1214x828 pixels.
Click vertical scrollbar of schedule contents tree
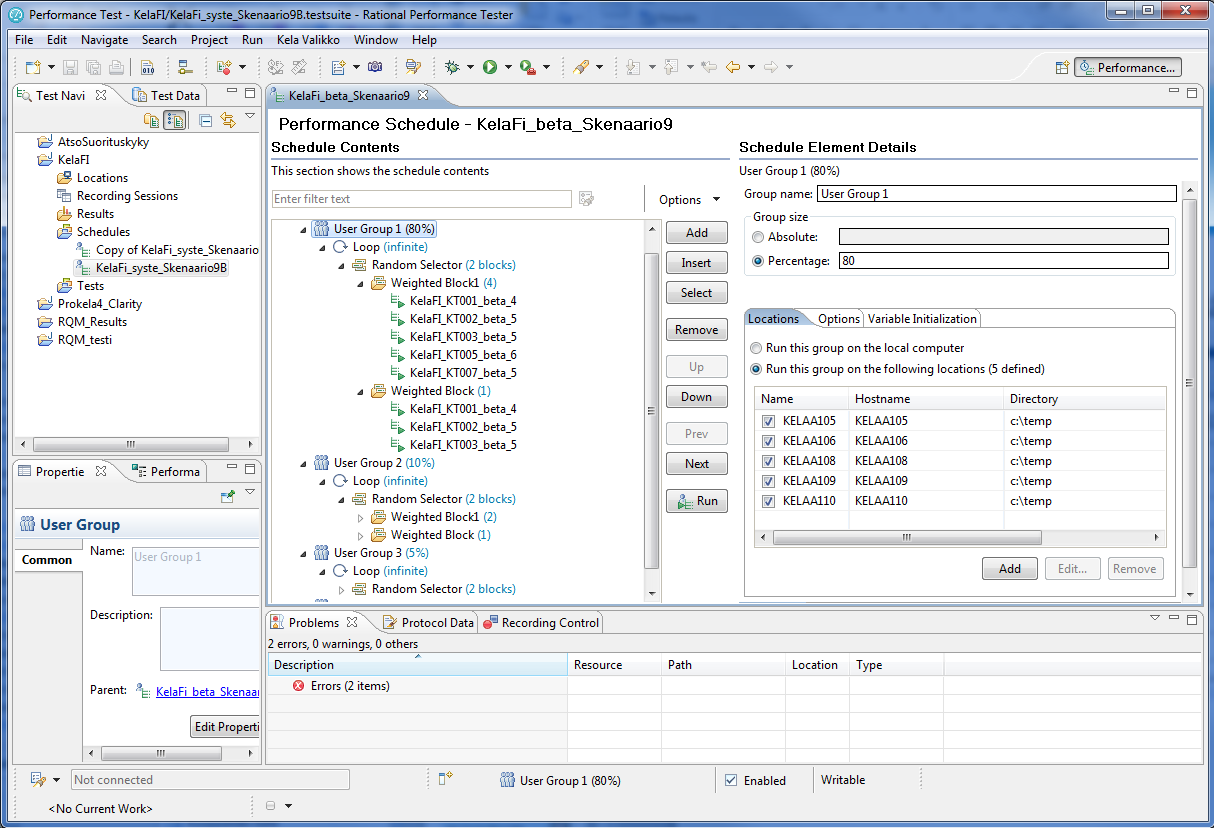pyautogui.click(x=651, y=410)
